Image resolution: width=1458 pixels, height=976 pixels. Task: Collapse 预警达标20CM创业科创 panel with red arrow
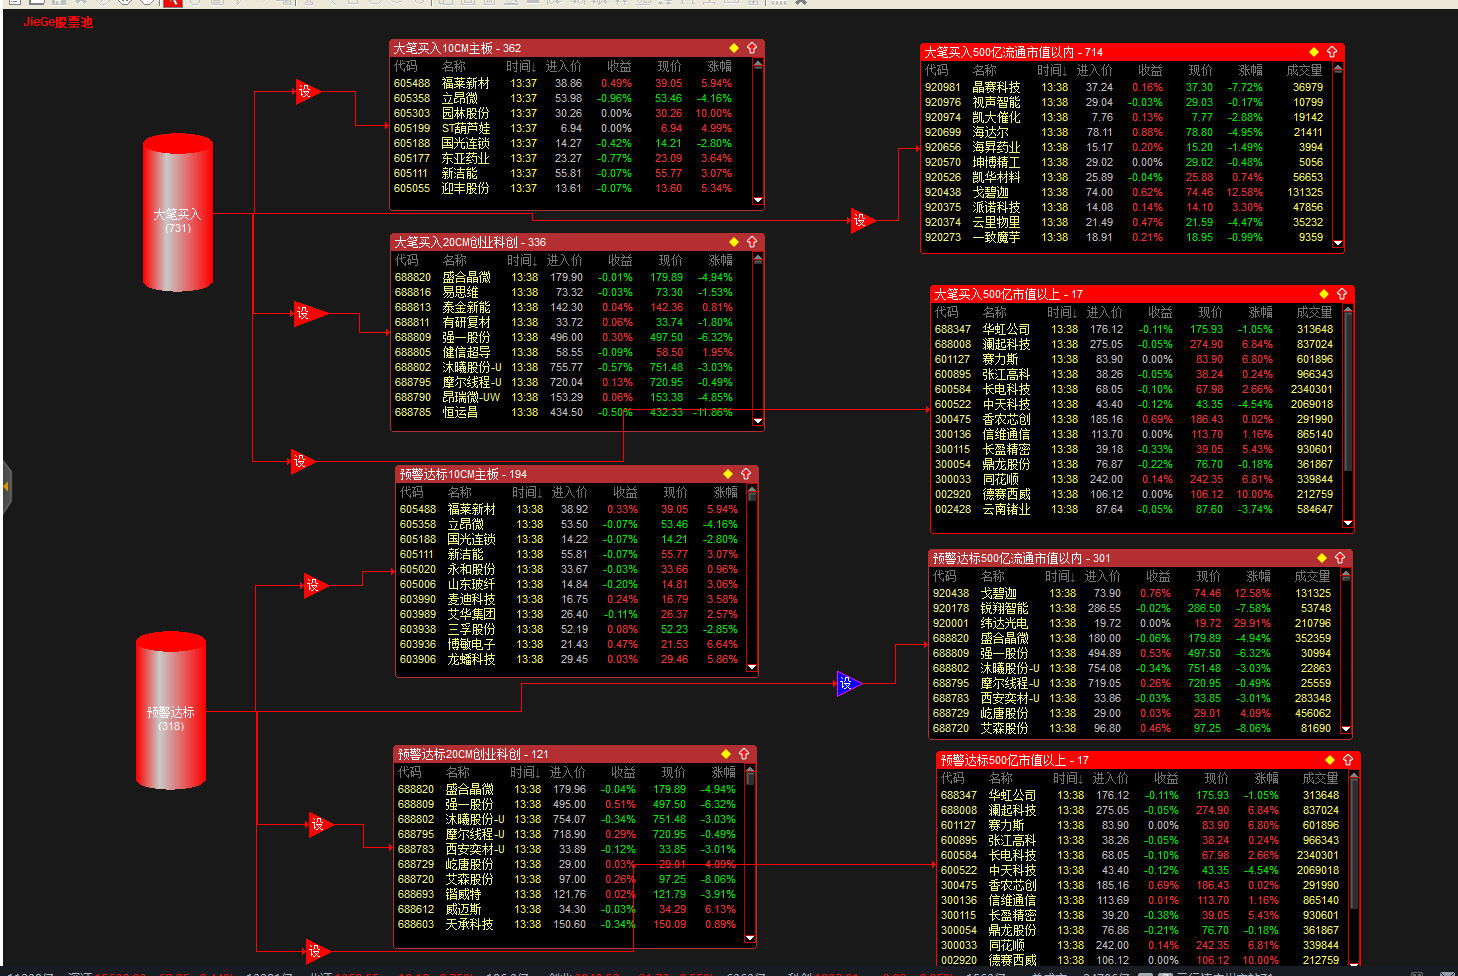[744, 754]
